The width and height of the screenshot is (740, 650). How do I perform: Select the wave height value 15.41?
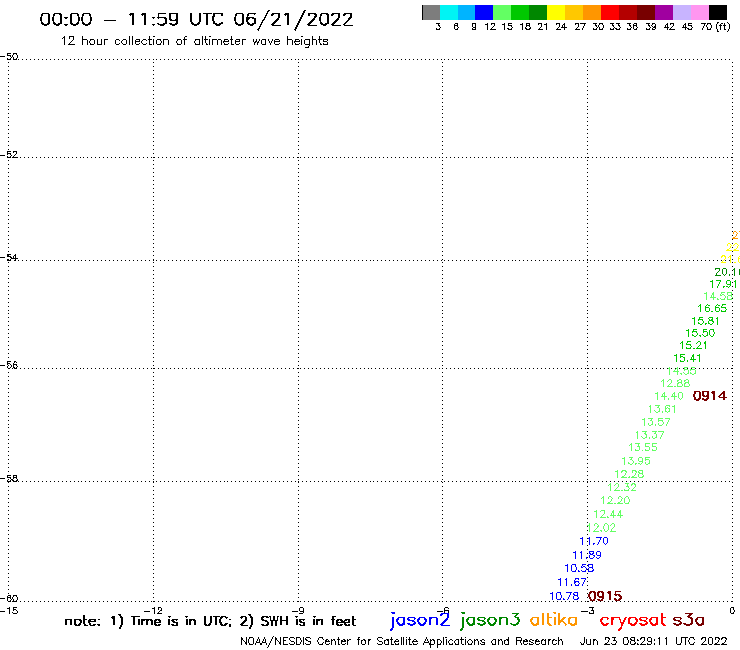(x=687, y=358)
